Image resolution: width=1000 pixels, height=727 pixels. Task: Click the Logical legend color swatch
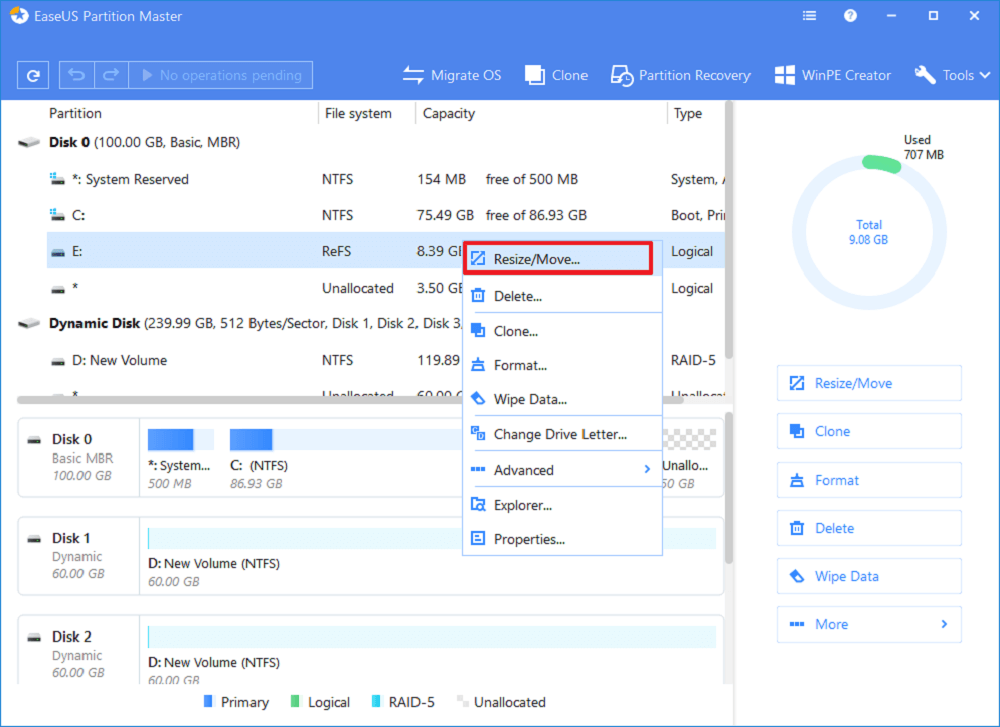pos(295,701)
